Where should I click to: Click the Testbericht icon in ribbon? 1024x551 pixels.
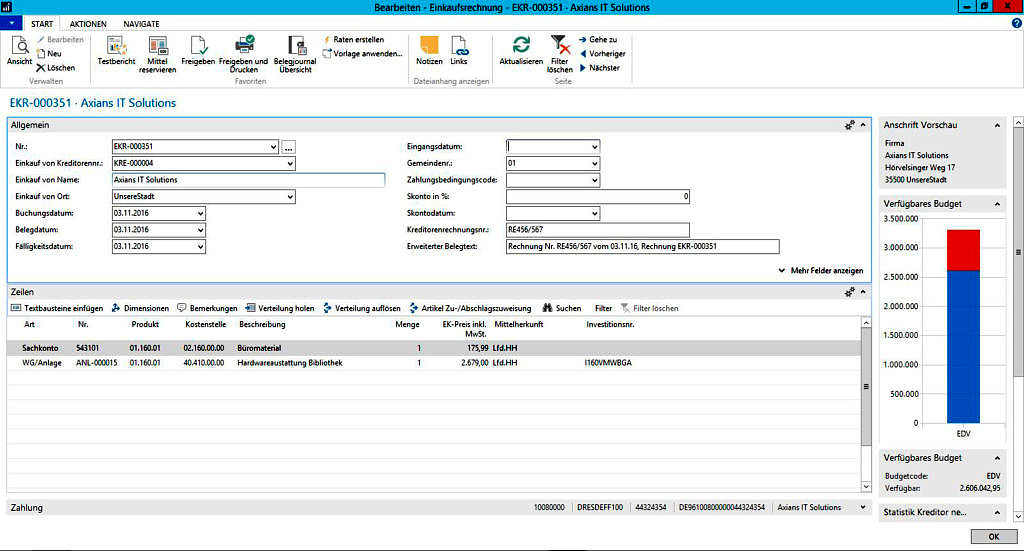pos(116,46)
